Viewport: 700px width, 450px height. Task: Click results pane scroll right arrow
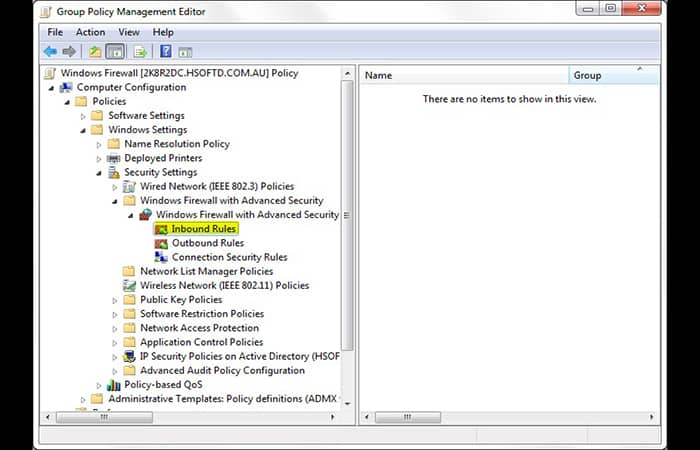(651, 417)
